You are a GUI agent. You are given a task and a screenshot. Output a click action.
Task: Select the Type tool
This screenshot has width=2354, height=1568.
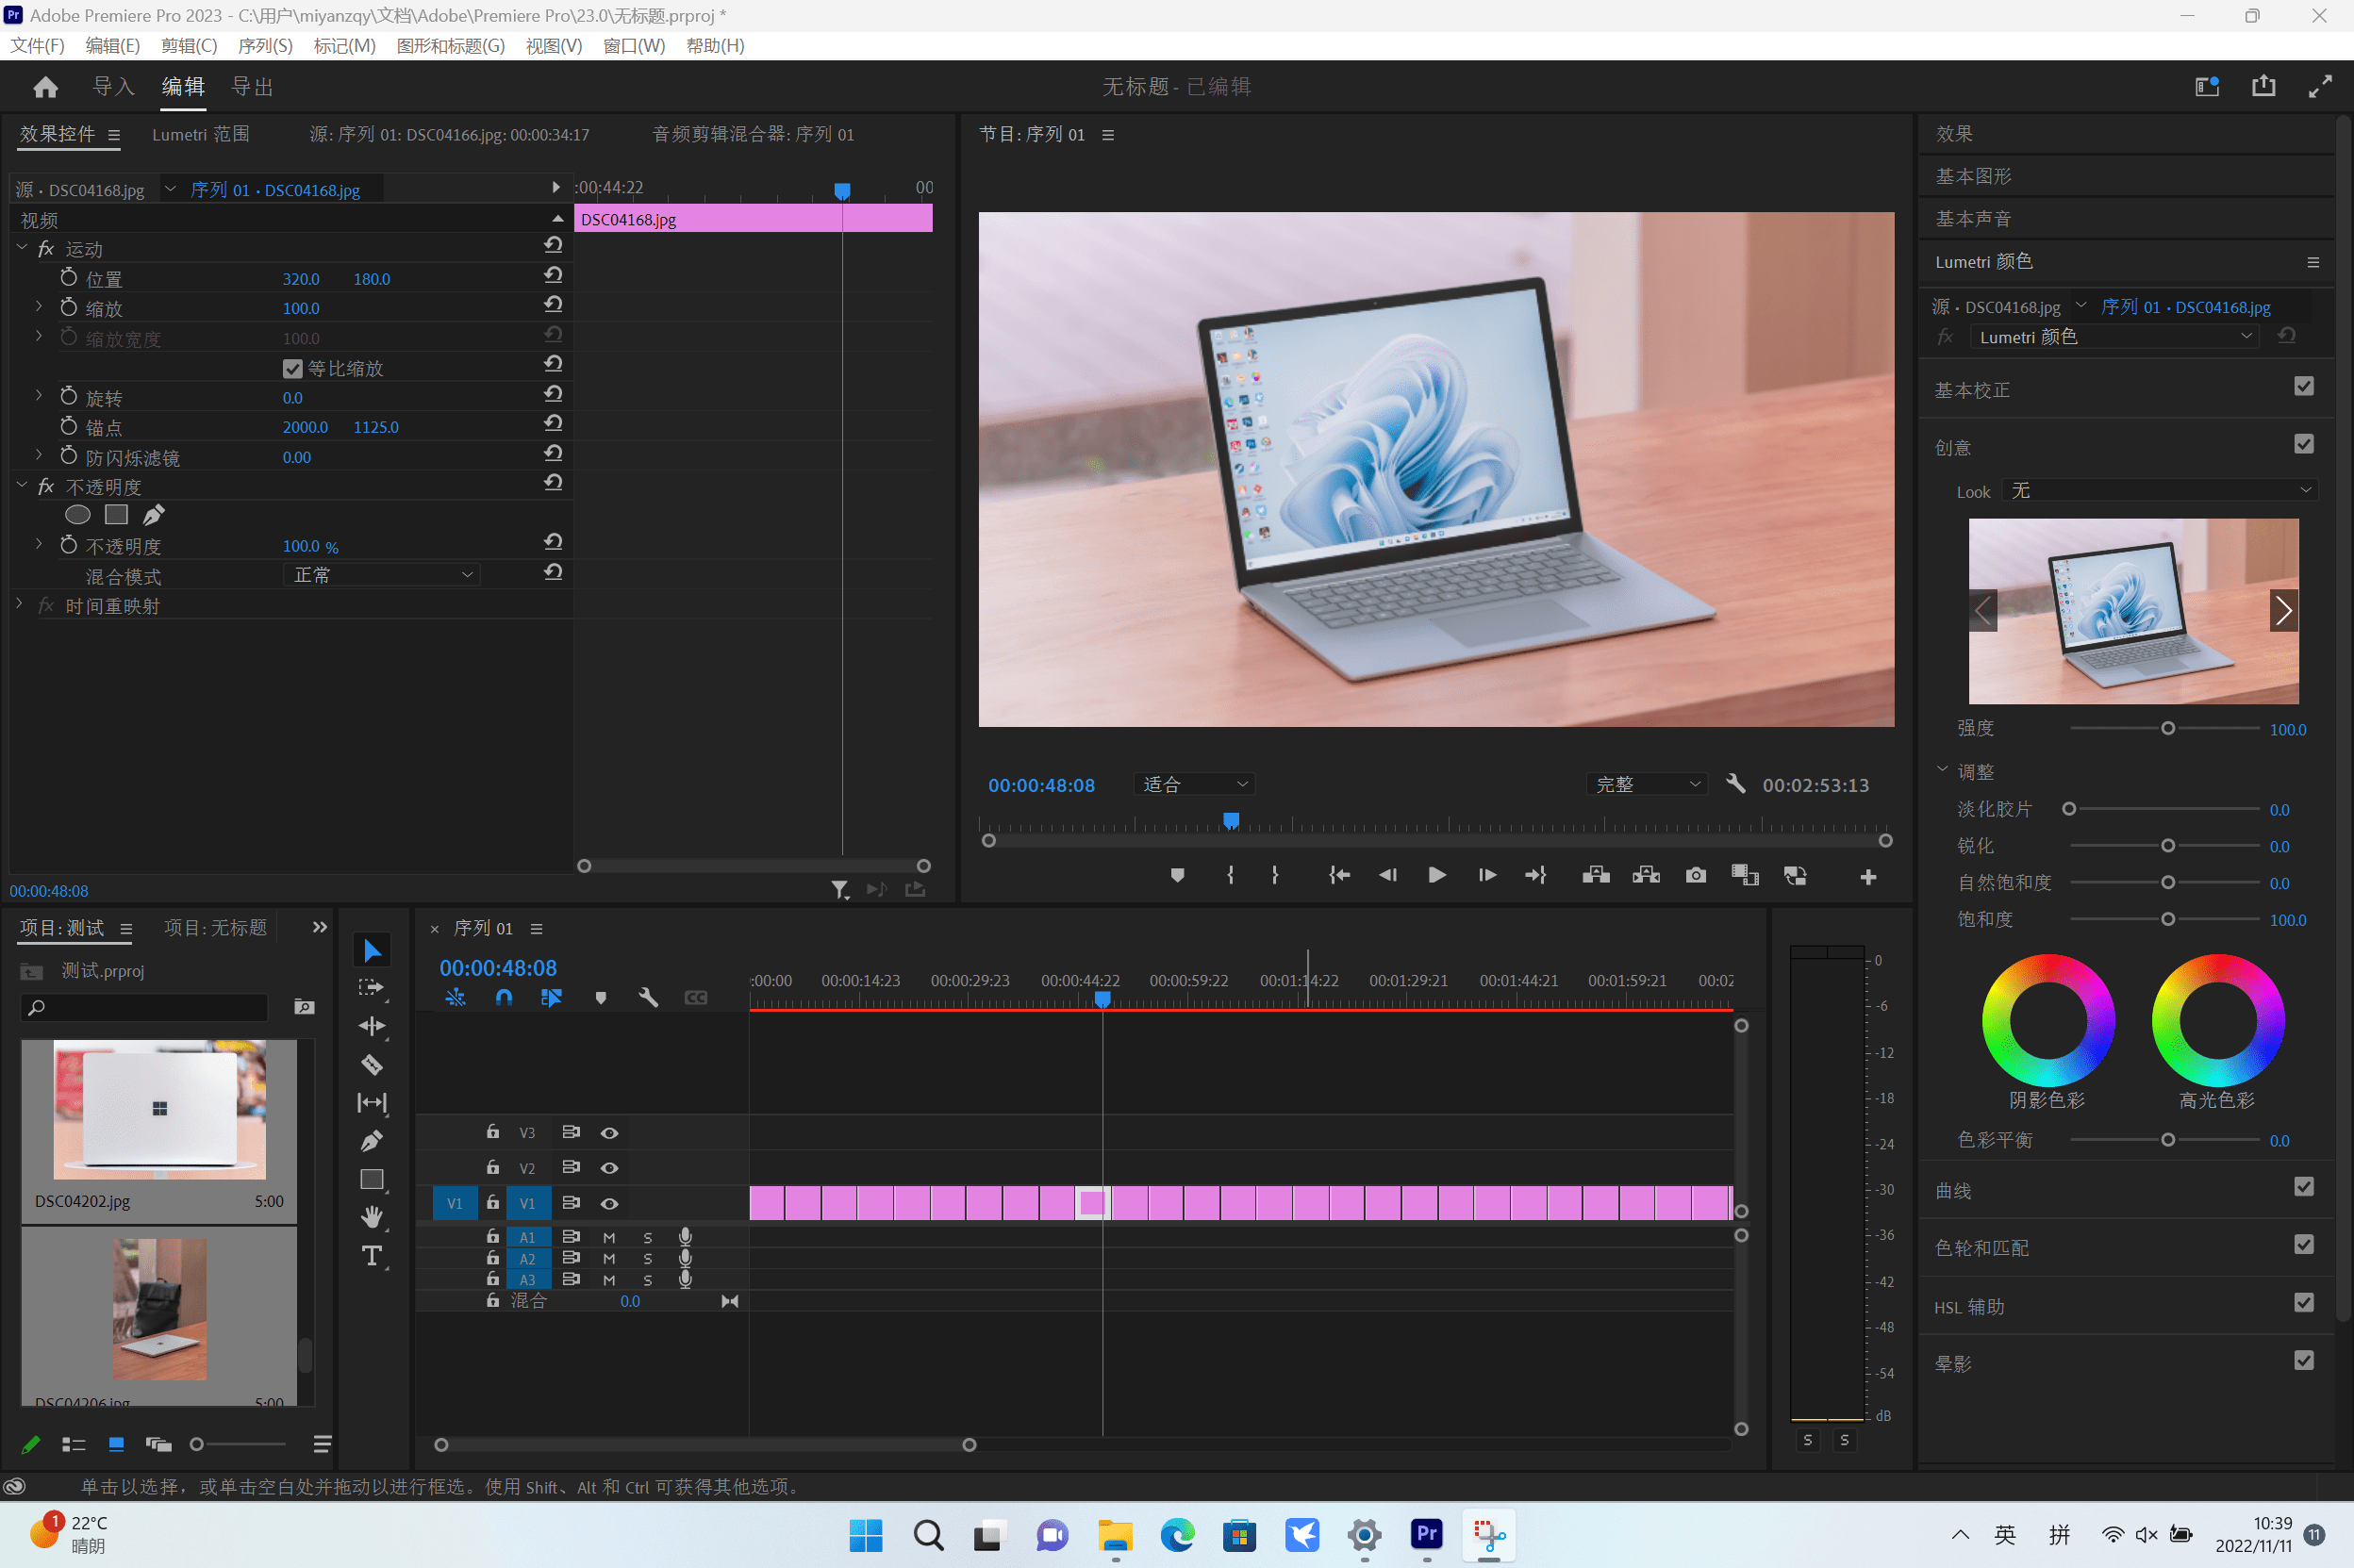click(x=372, y=1256)
